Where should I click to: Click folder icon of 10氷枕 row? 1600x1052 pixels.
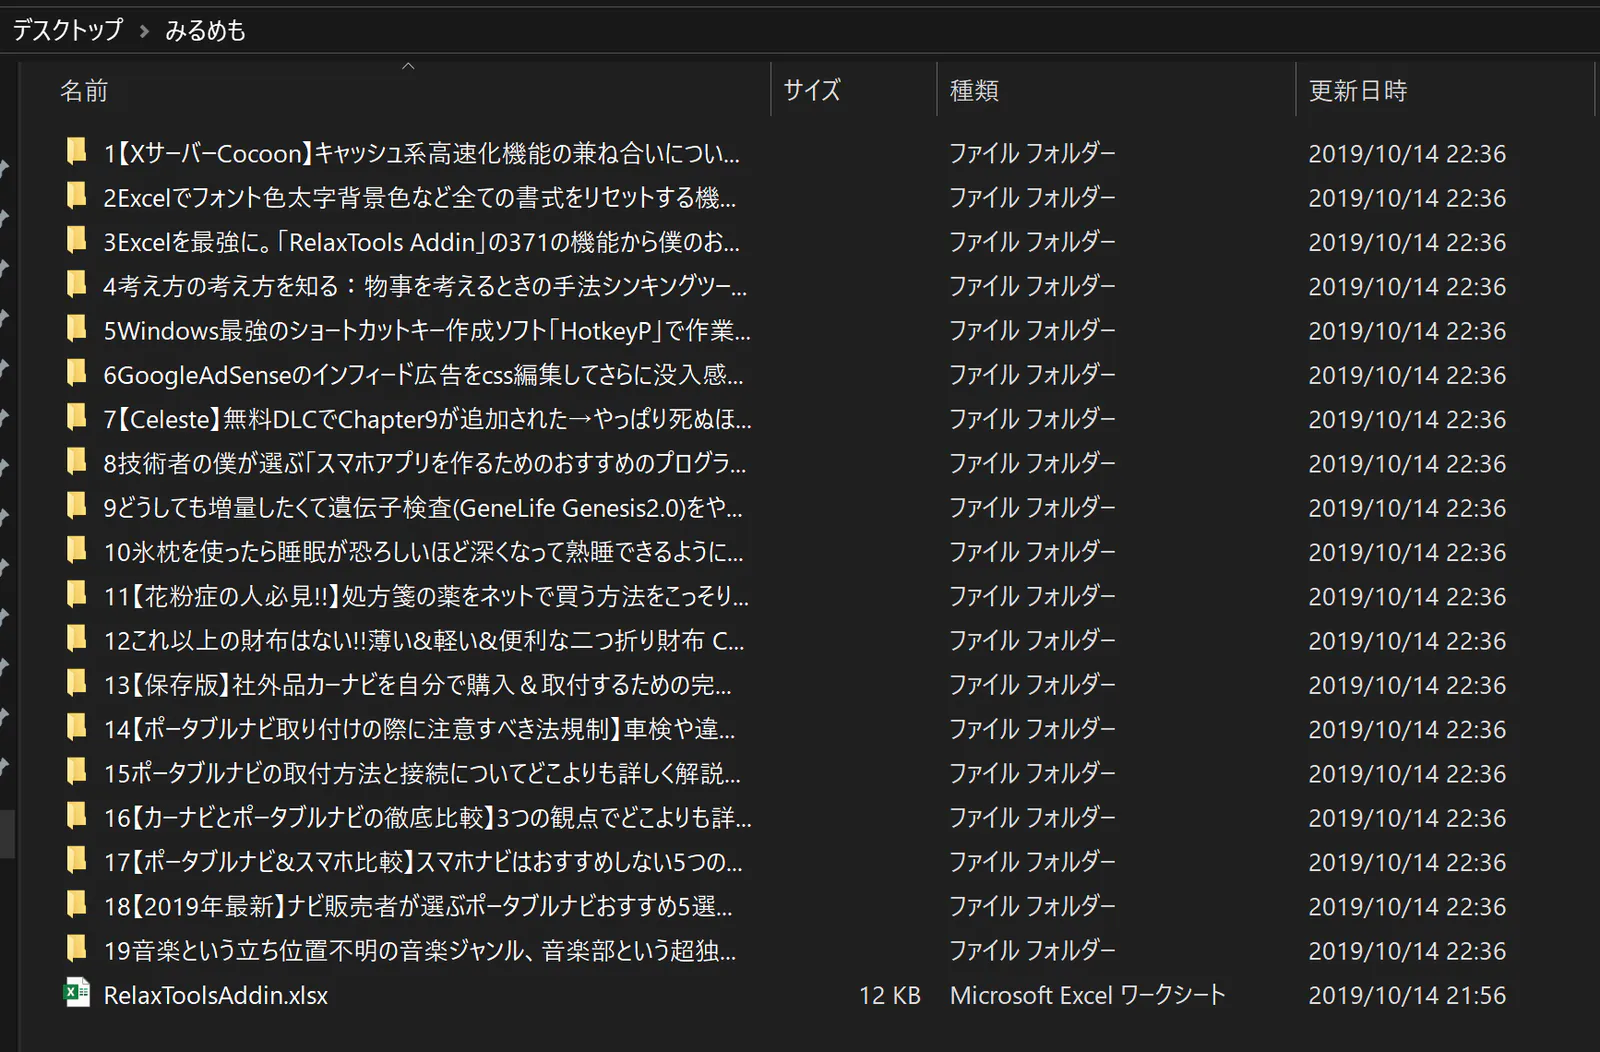76,550
